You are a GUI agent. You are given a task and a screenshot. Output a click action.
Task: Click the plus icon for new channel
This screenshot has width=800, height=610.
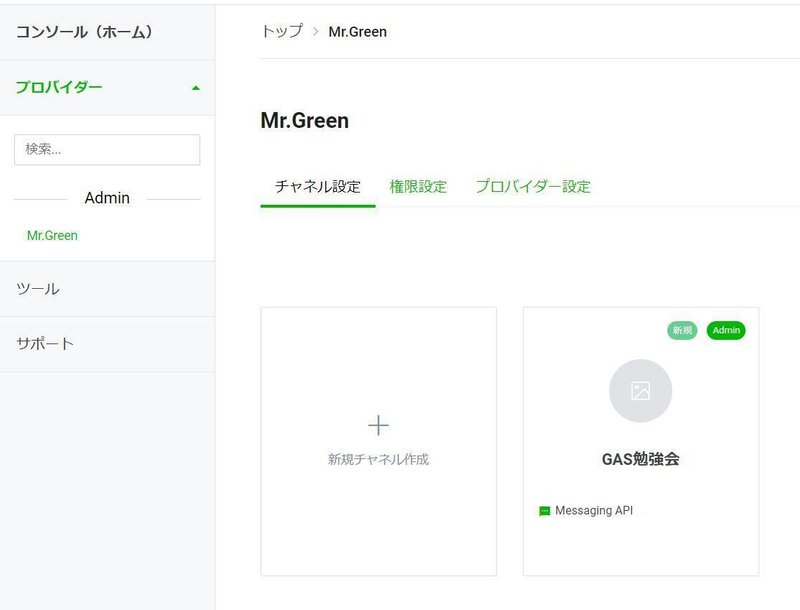pos(378,425)
